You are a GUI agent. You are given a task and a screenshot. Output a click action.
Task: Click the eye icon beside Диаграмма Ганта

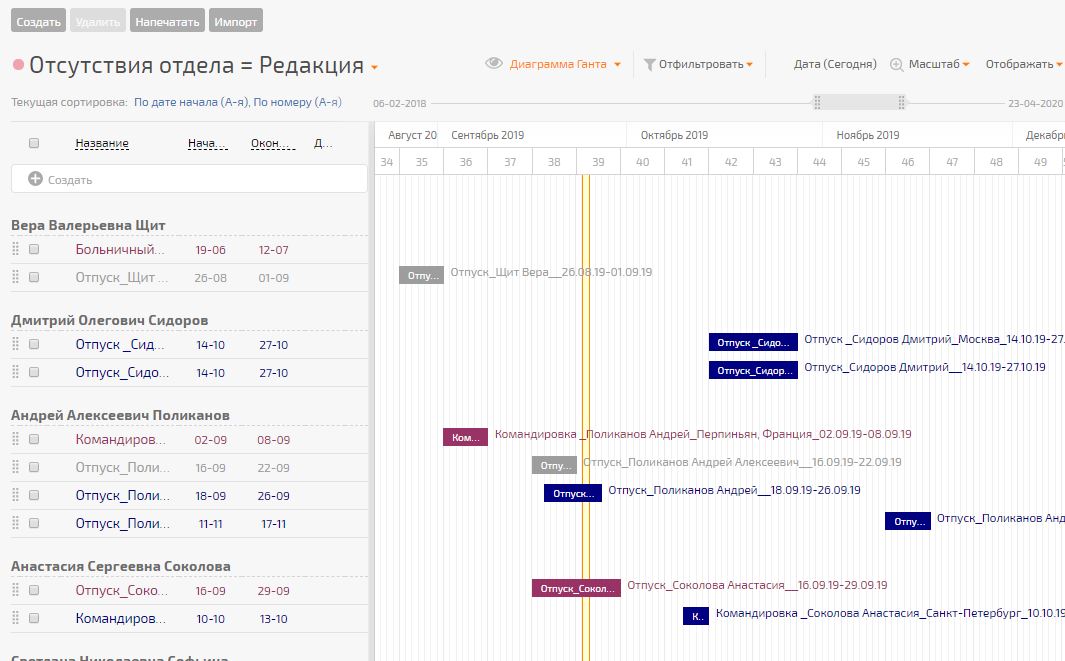tap(493, 64)
